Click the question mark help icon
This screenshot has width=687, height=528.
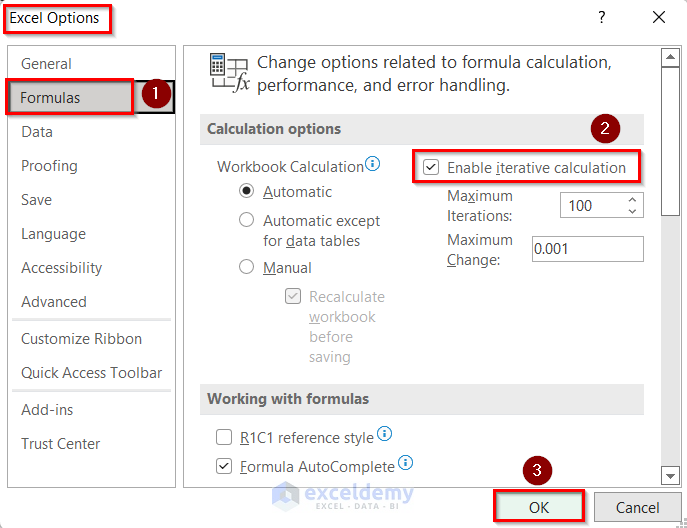(602, 17)
